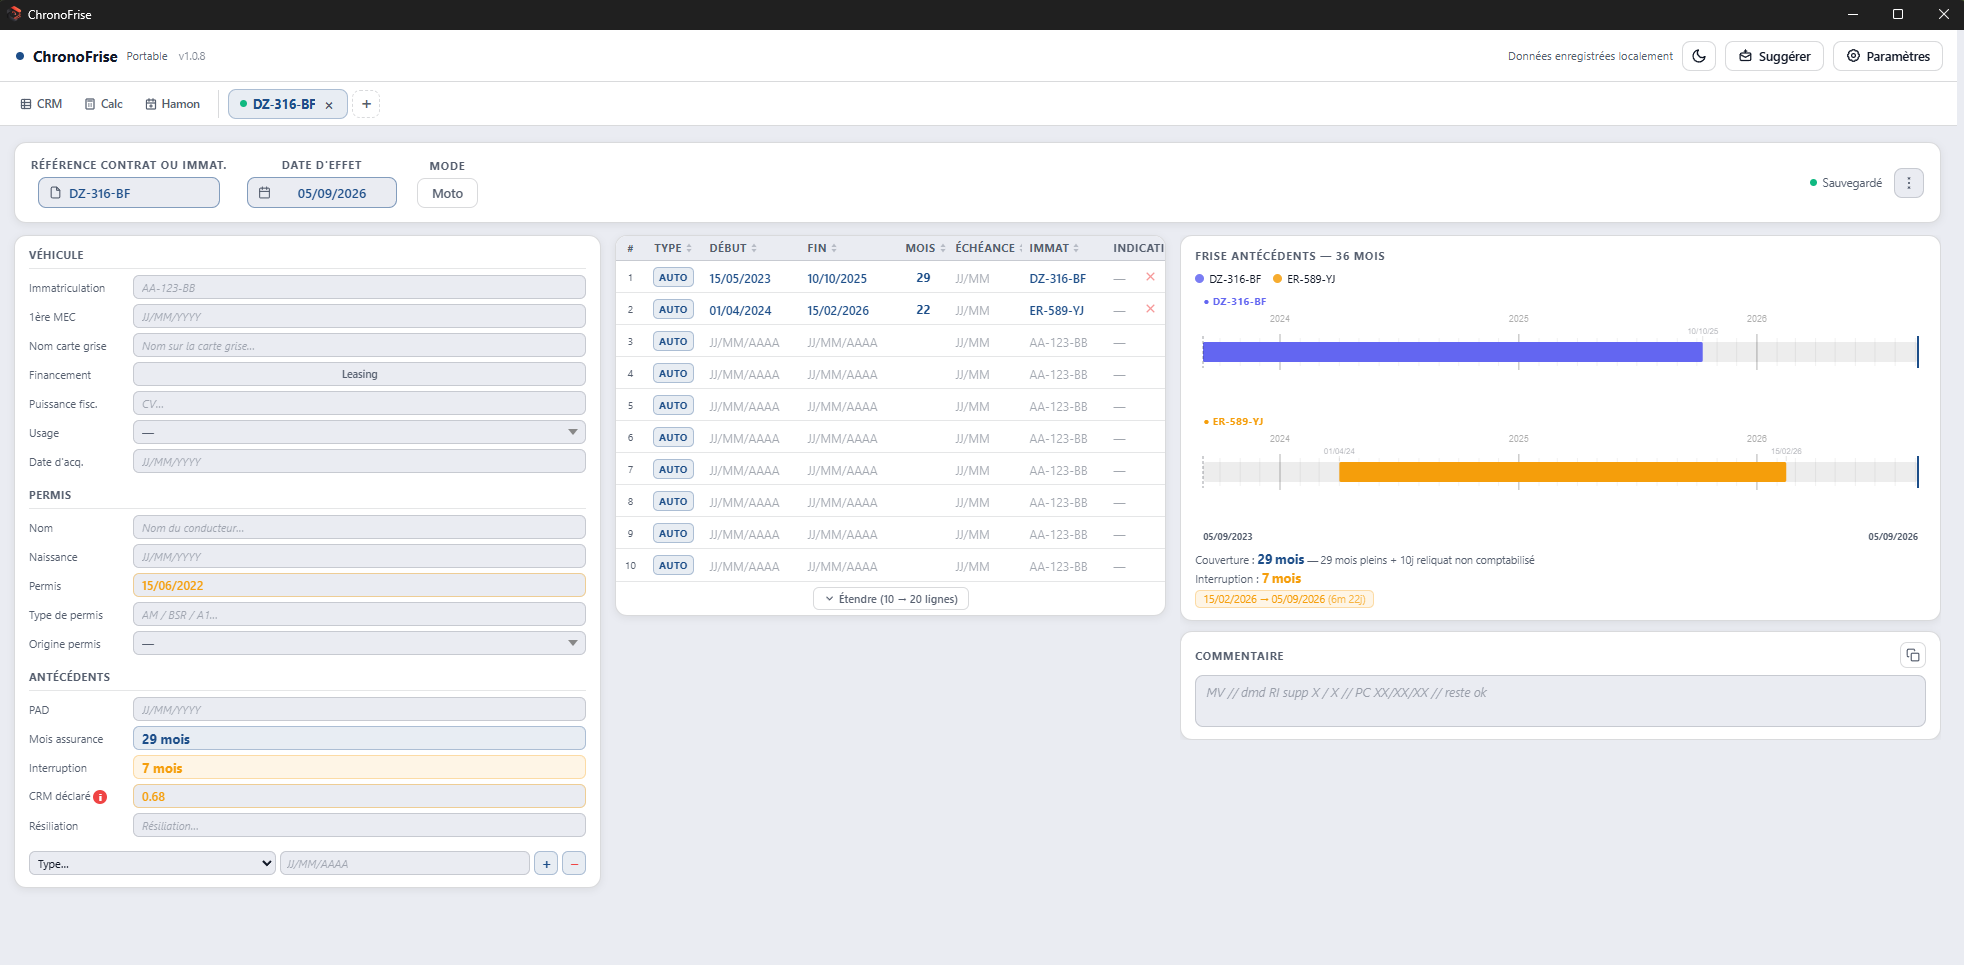Viewport: 1964px width, 965px height.
Task: Open the Type... antecedent dropdown
Action: 152,863
